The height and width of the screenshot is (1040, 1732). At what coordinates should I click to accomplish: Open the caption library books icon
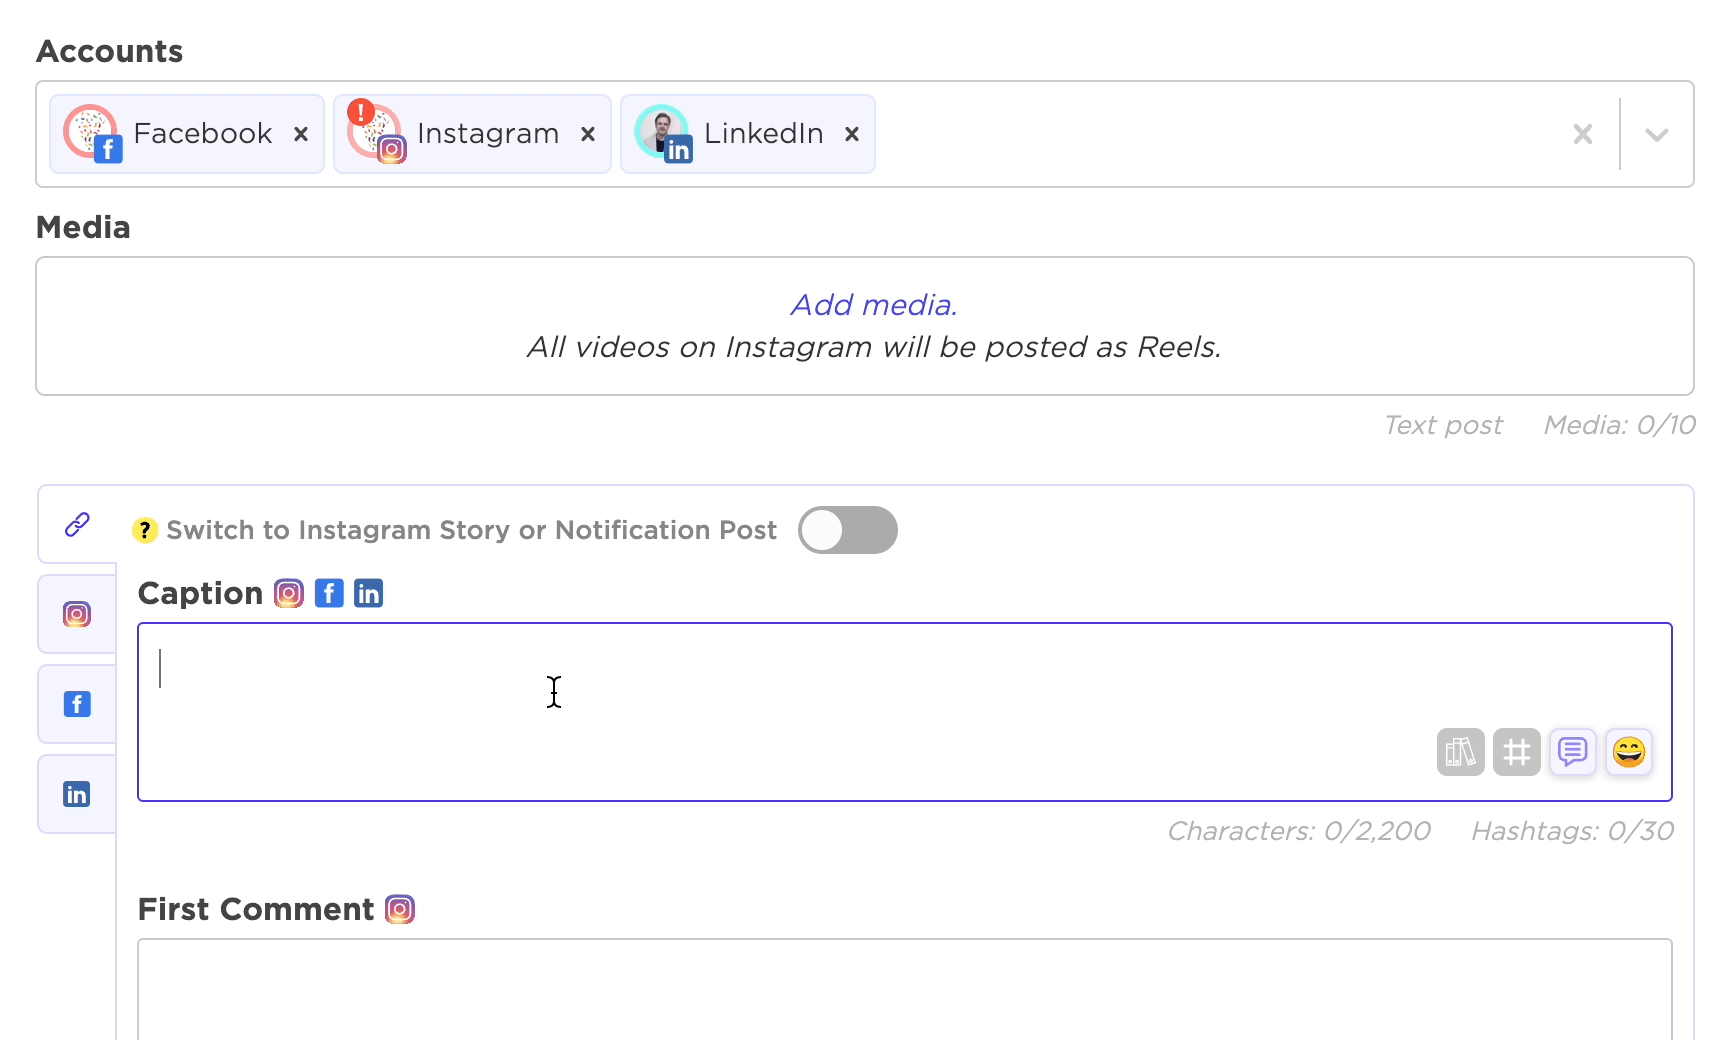click(x=1460, y=752)
